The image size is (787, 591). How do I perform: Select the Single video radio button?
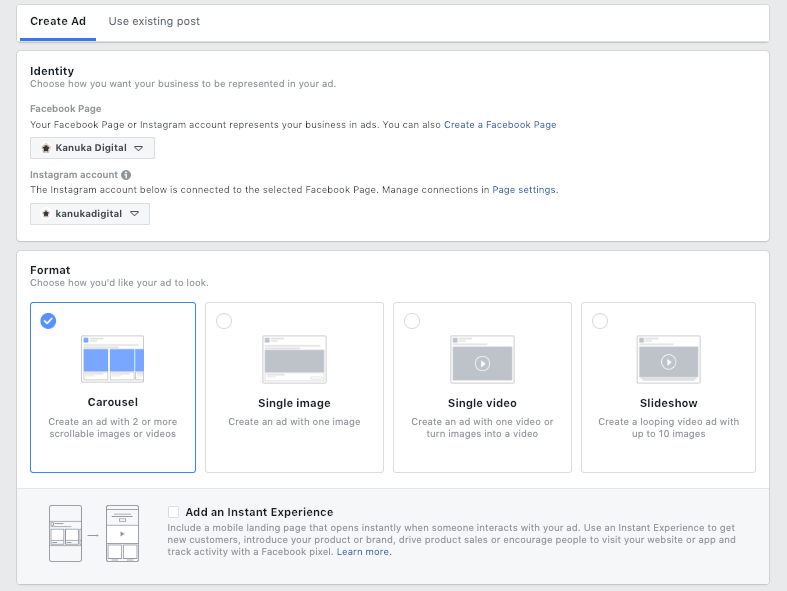coord(412,321)
